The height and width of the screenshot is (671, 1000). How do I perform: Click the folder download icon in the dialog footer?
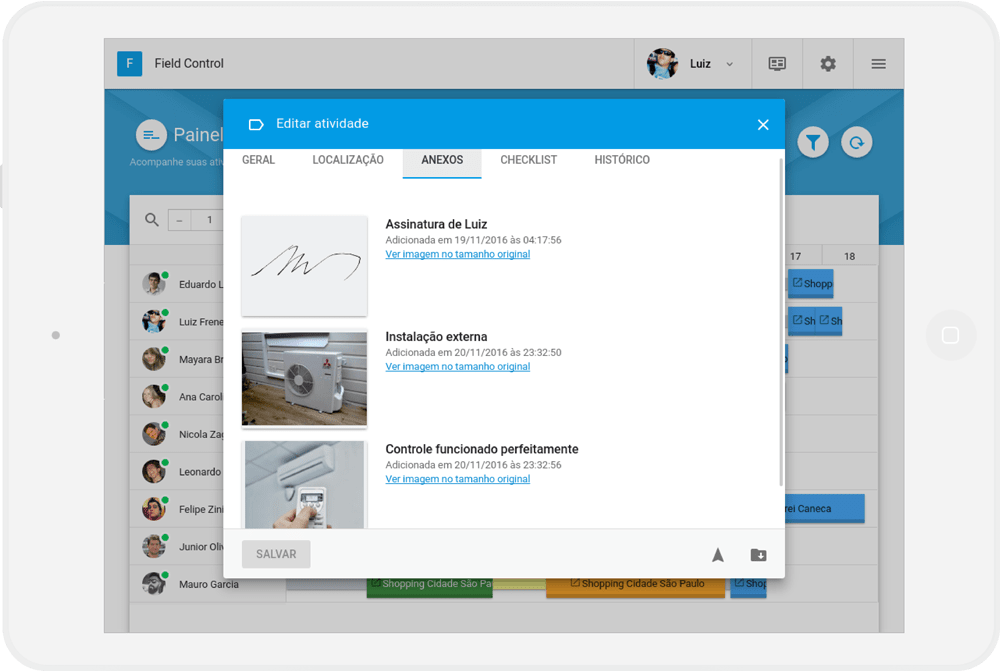coord(757,554)
